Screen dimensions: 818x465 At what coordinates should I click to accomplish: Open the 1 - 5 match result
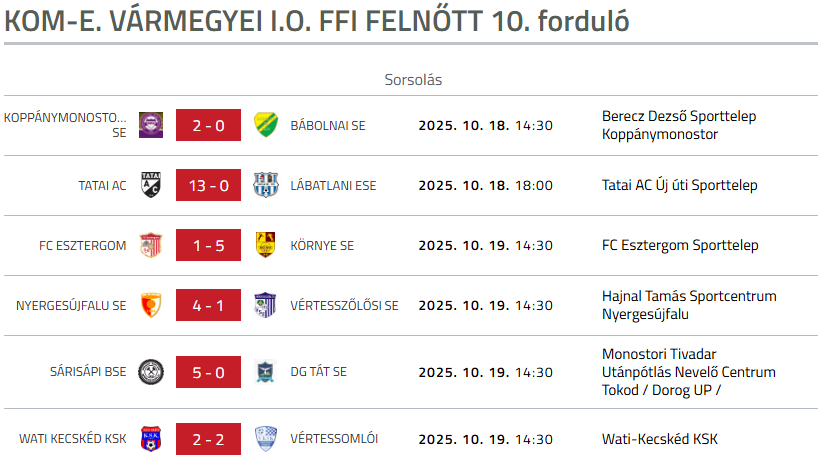coord(208,245)
